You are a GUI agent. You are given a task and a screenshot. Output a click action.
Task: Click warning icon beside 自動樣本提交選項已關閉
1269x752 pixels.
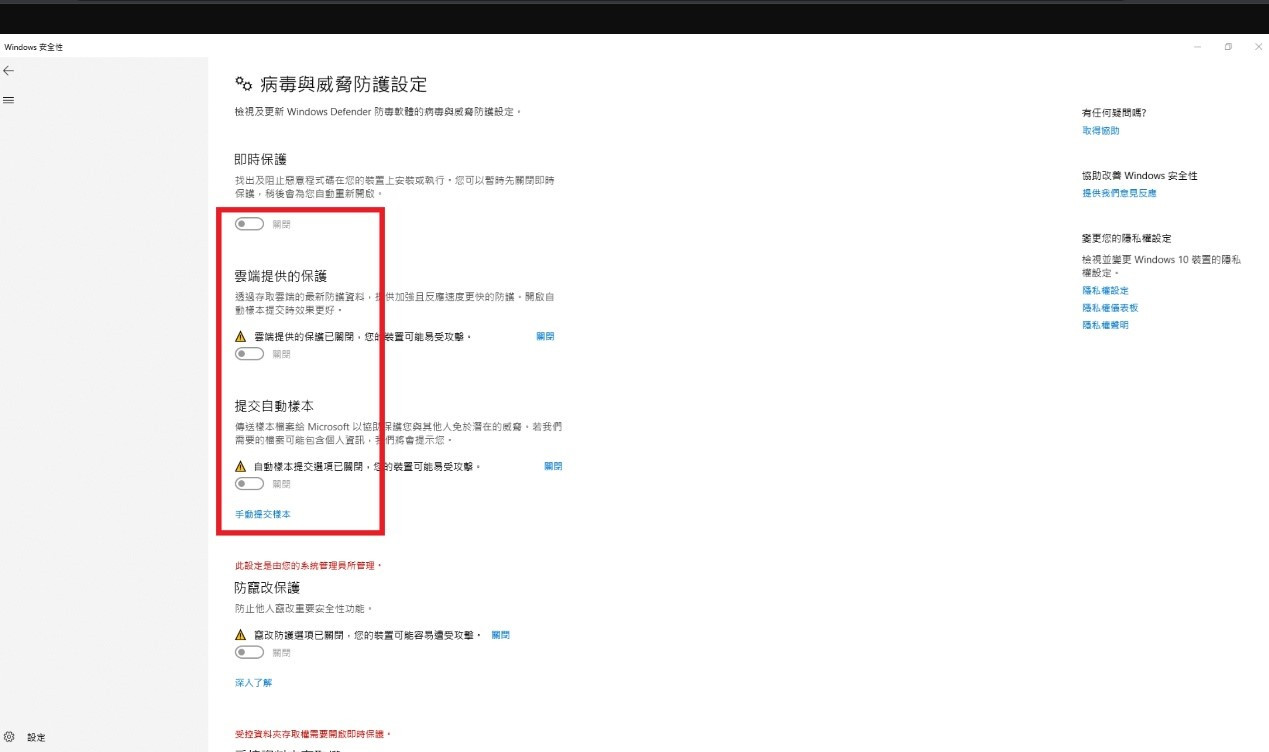pyautogui.click(x=240, y=466)
